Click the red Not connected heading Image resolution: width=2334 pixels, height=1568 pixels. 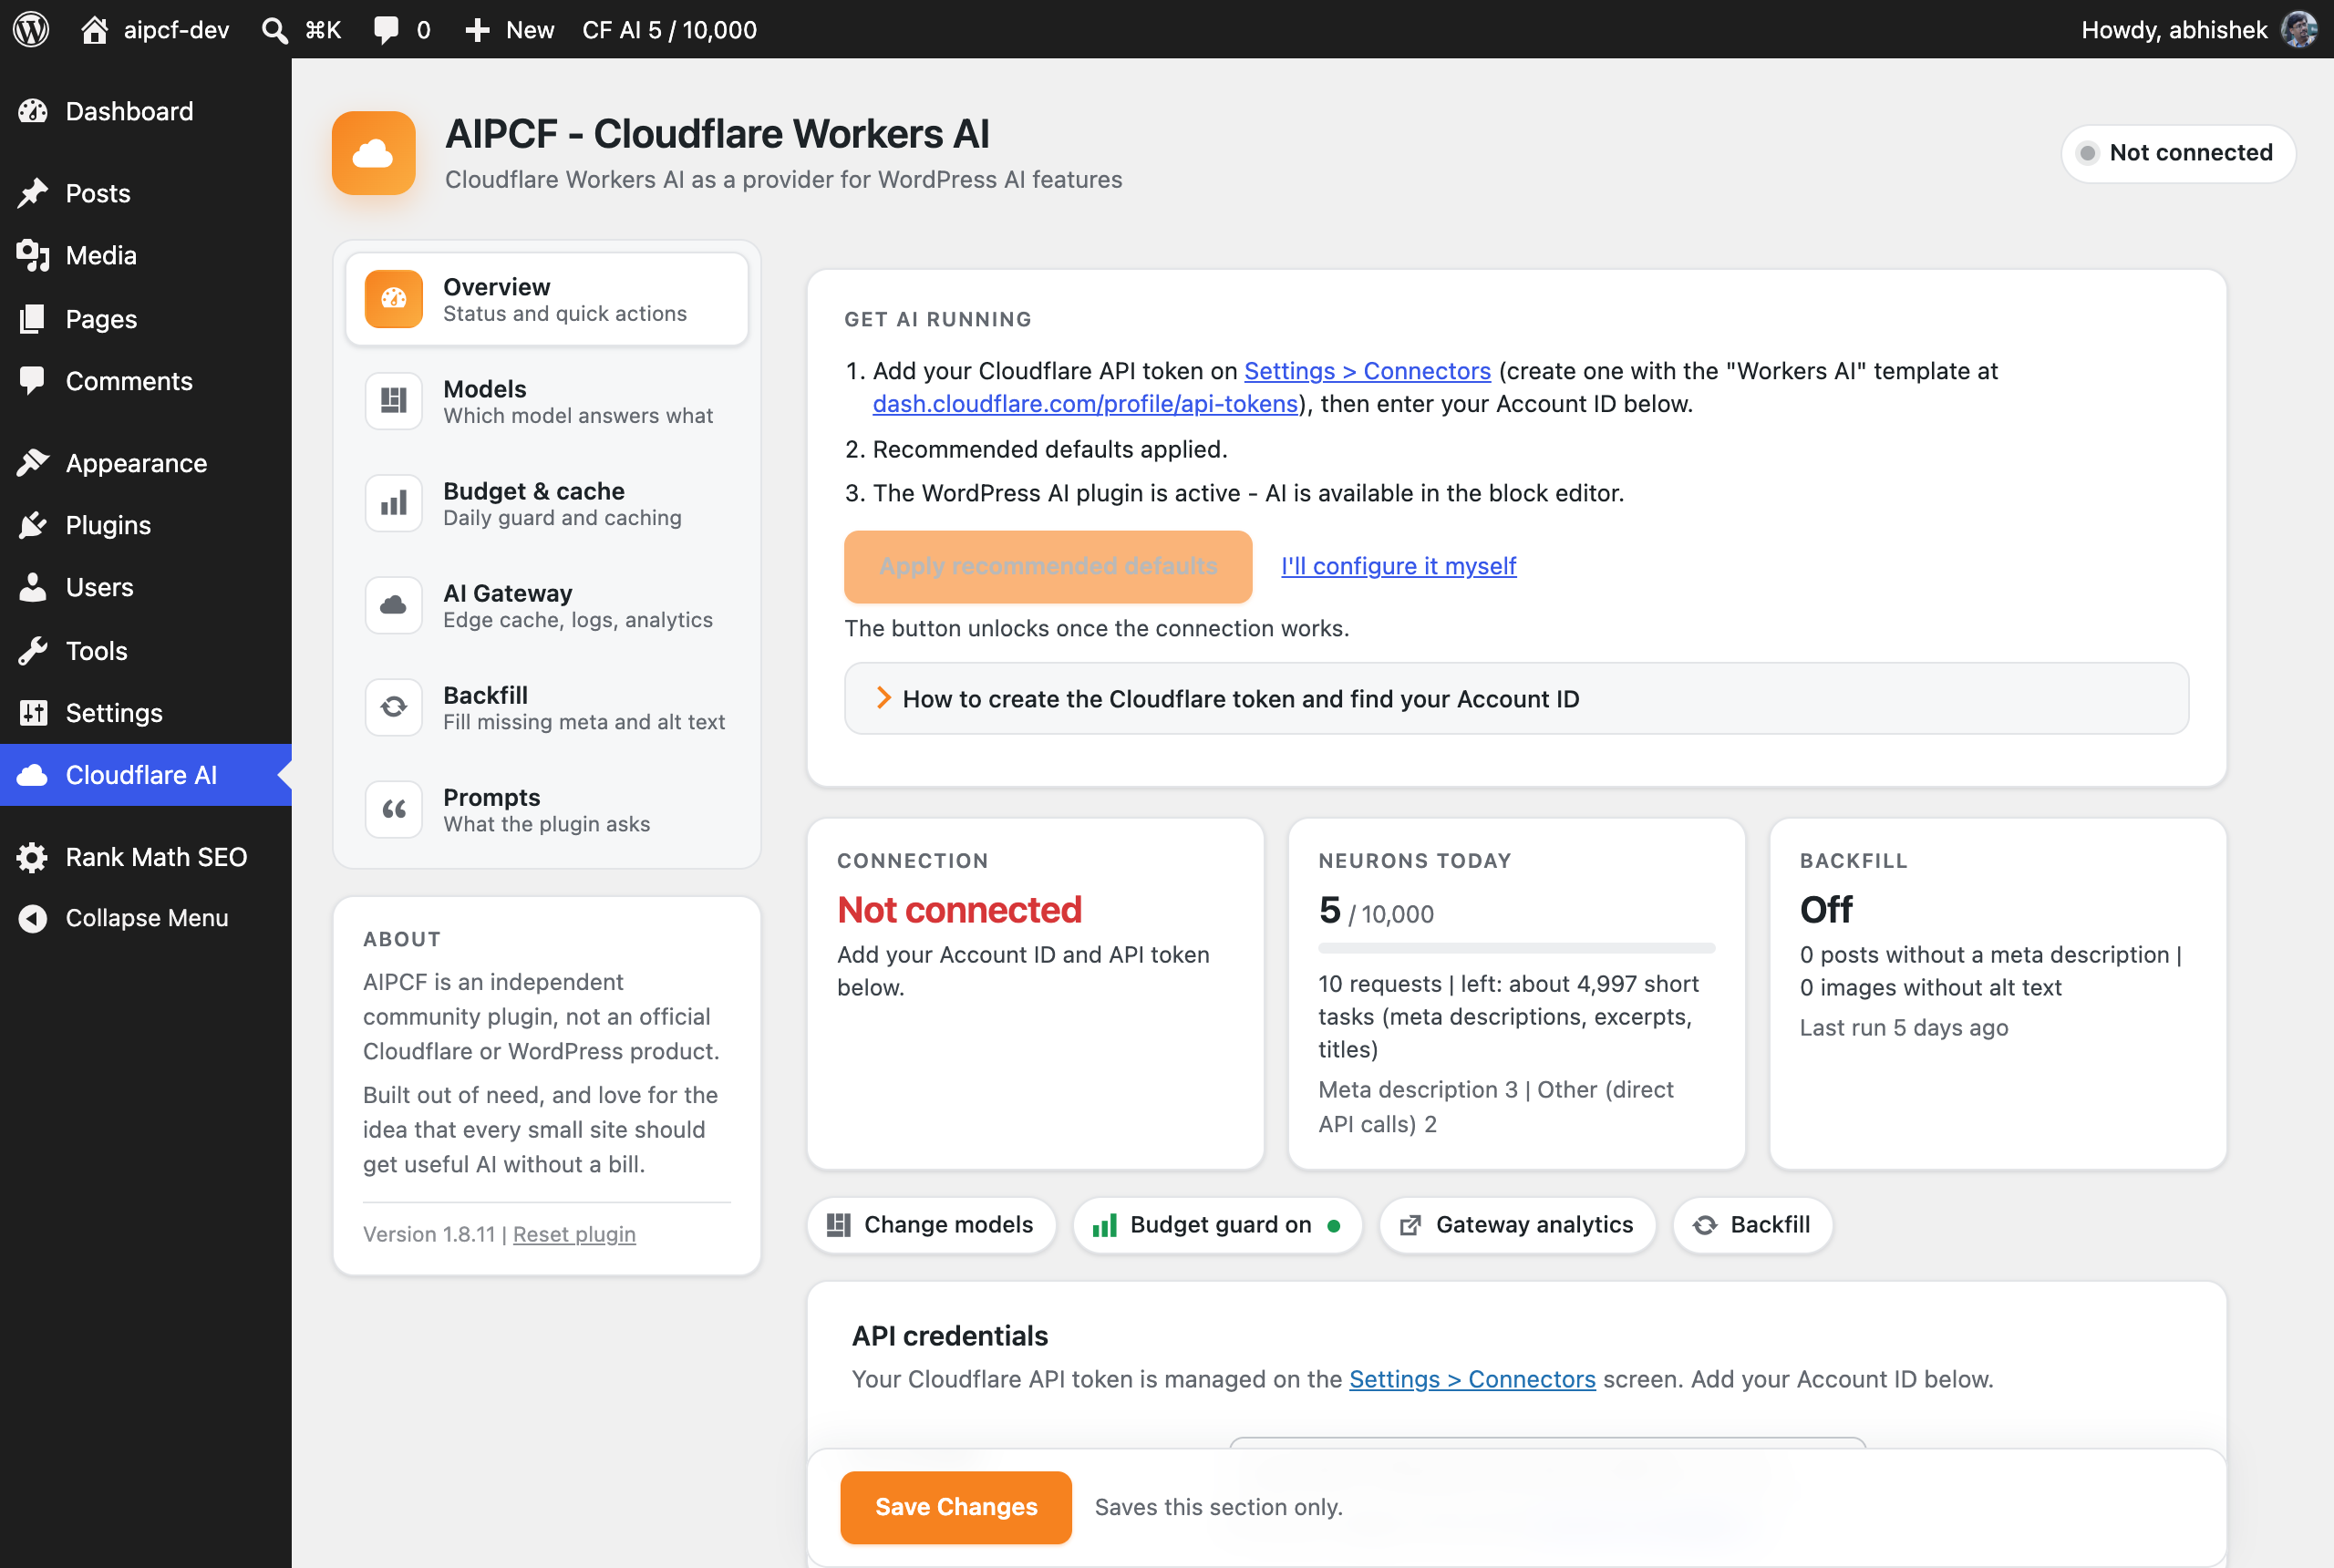pos(959,910)
